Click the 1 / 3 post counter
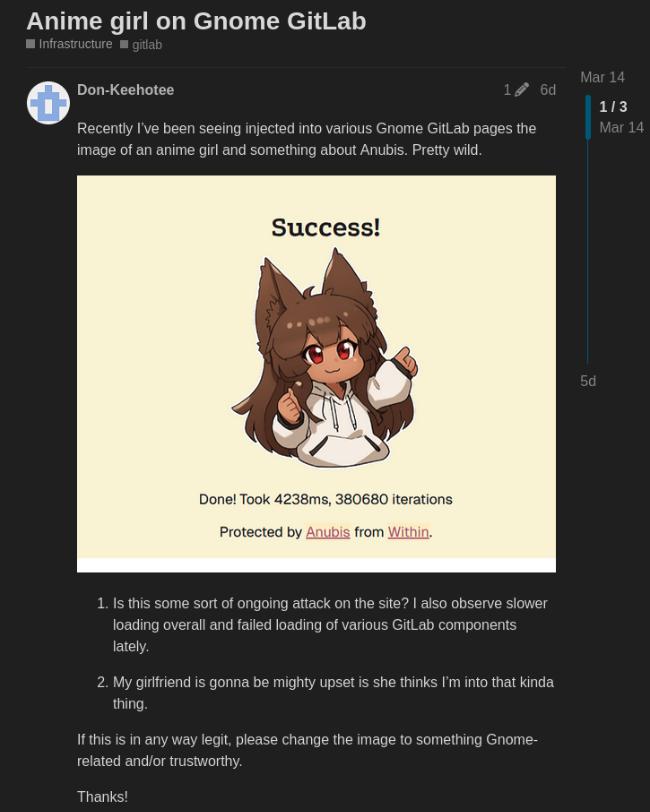Viewport: 650px width, 812px height. tap(613, 107)
